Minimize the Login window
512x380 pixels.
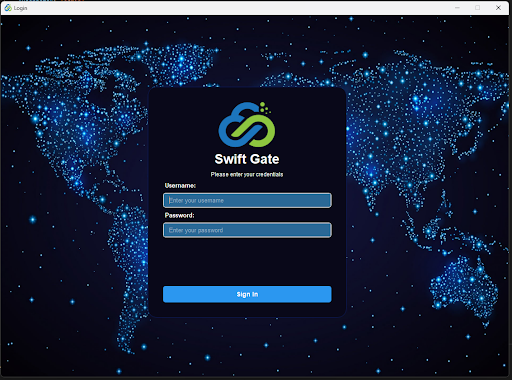coord(457,8)
